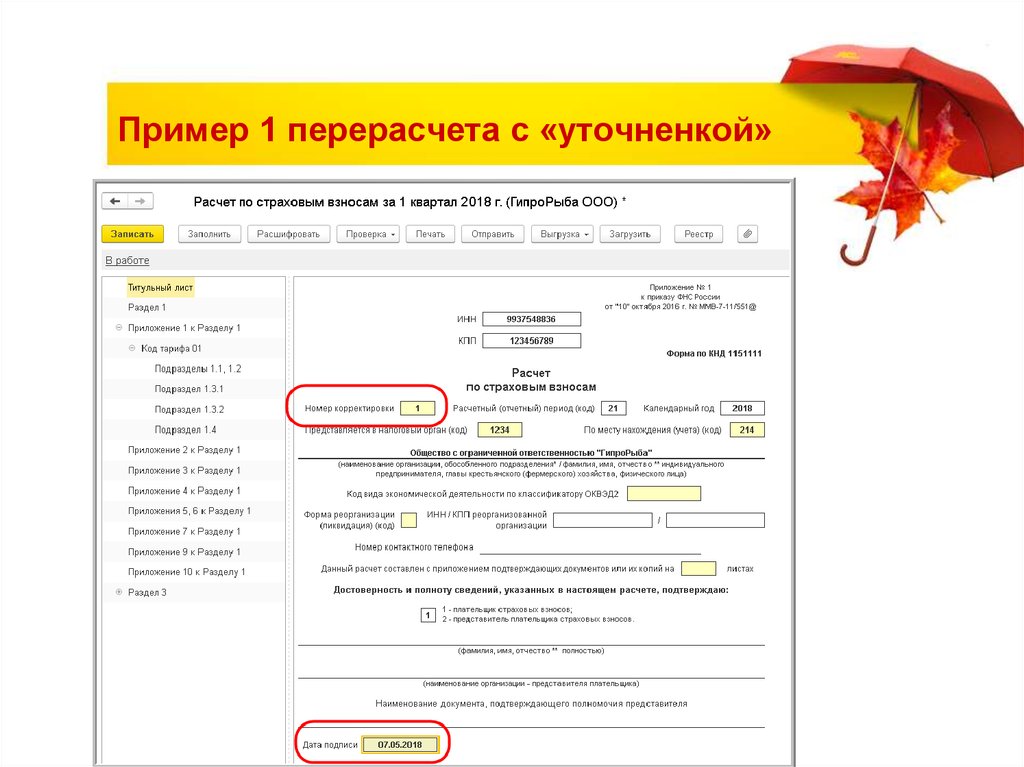Open the Реестр function
1024x767 pixels.
point(698,233)
